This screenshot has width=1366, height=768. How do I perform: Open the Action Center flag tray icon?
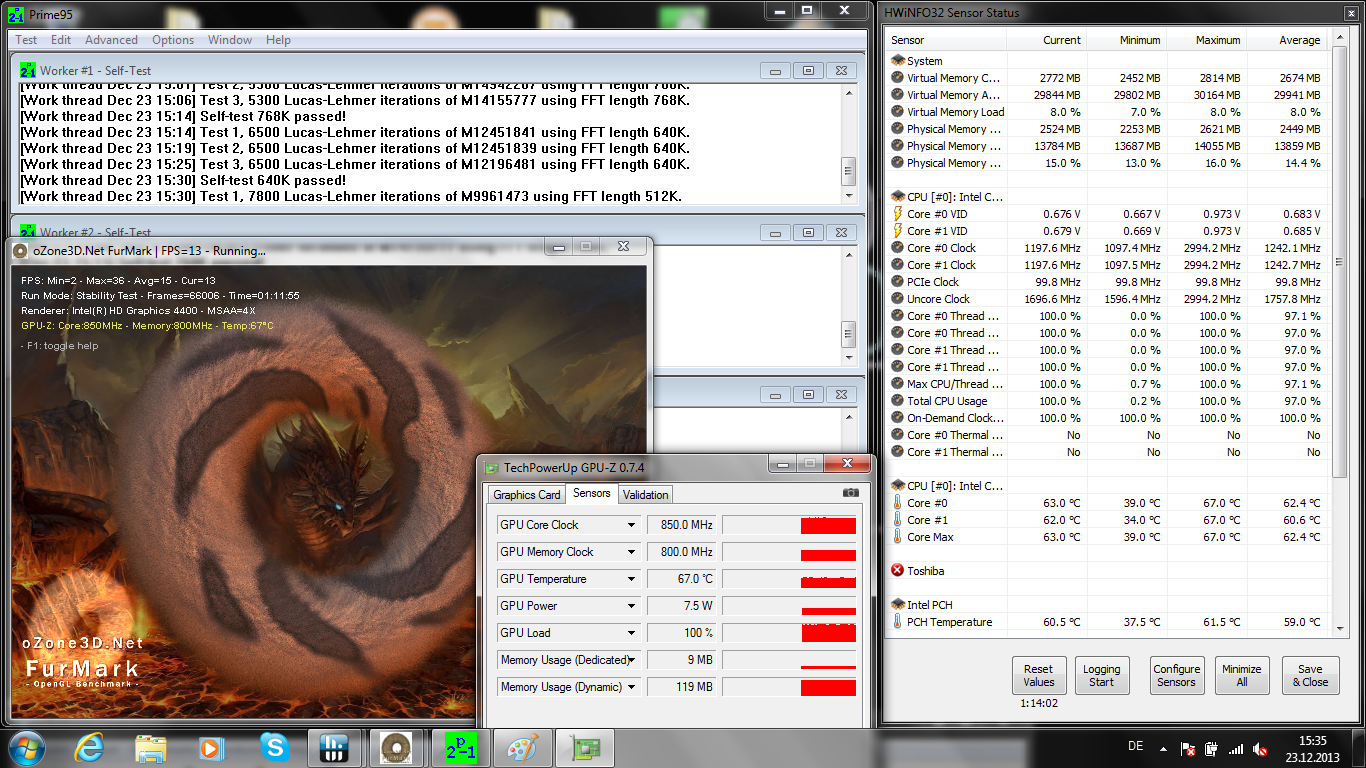pyautogui.click(x=1189, y=749)
